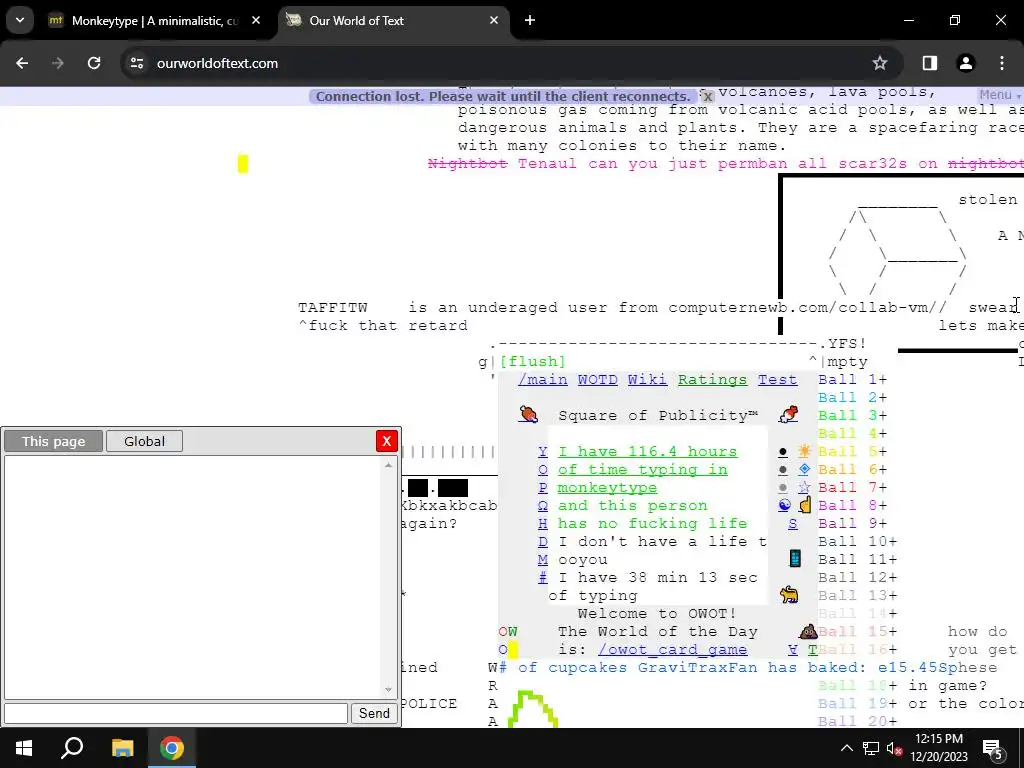The height and width of the screenshot is (768, 1024).
Task: Open the OWOT Menu dropdown
Action: pos(1000,95)
